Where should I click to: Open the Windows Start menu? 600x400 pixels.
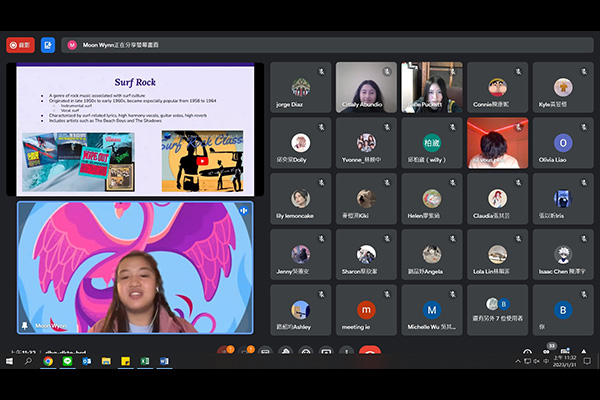click(8, 361)
